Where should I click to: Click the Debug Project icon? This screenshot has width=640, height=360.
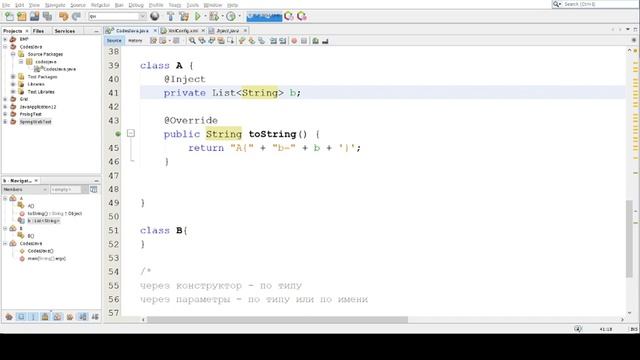click(213, 16)
